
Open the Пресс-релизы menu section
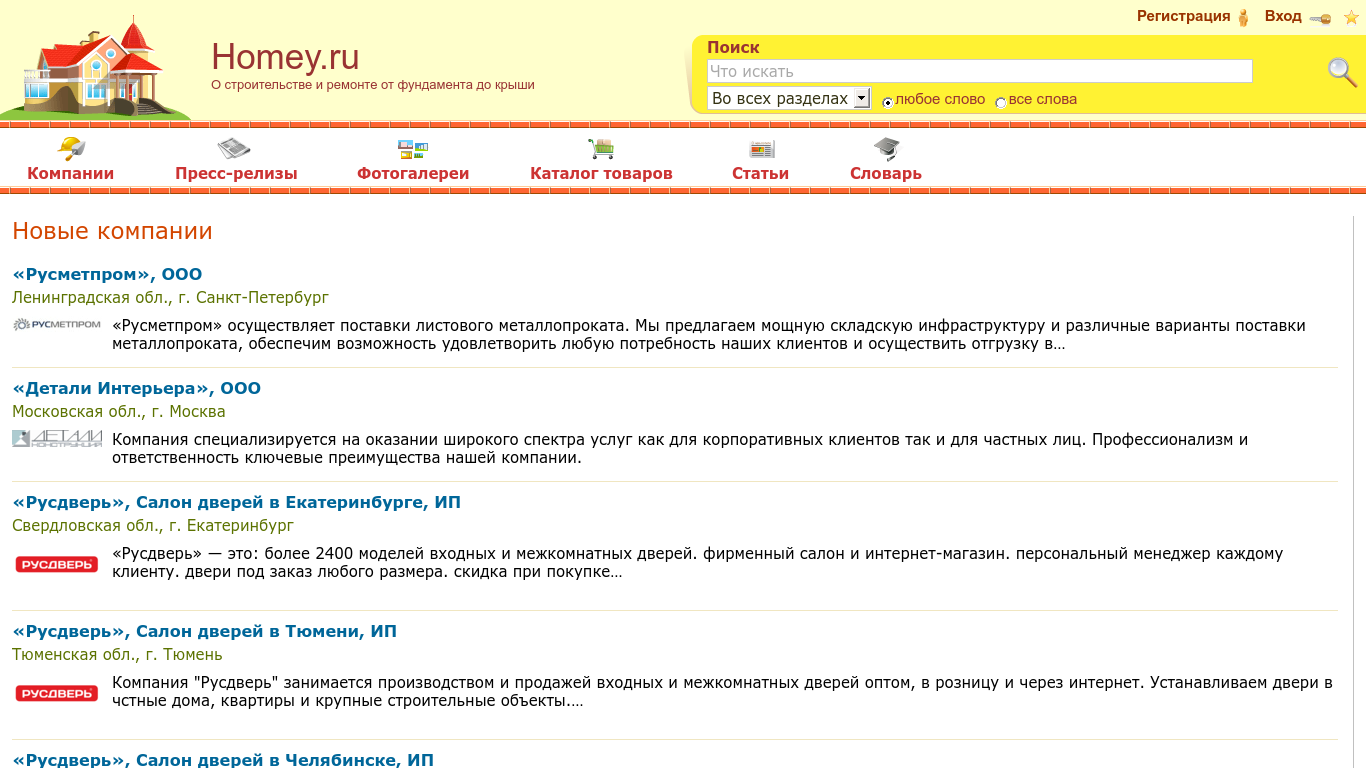236,174
